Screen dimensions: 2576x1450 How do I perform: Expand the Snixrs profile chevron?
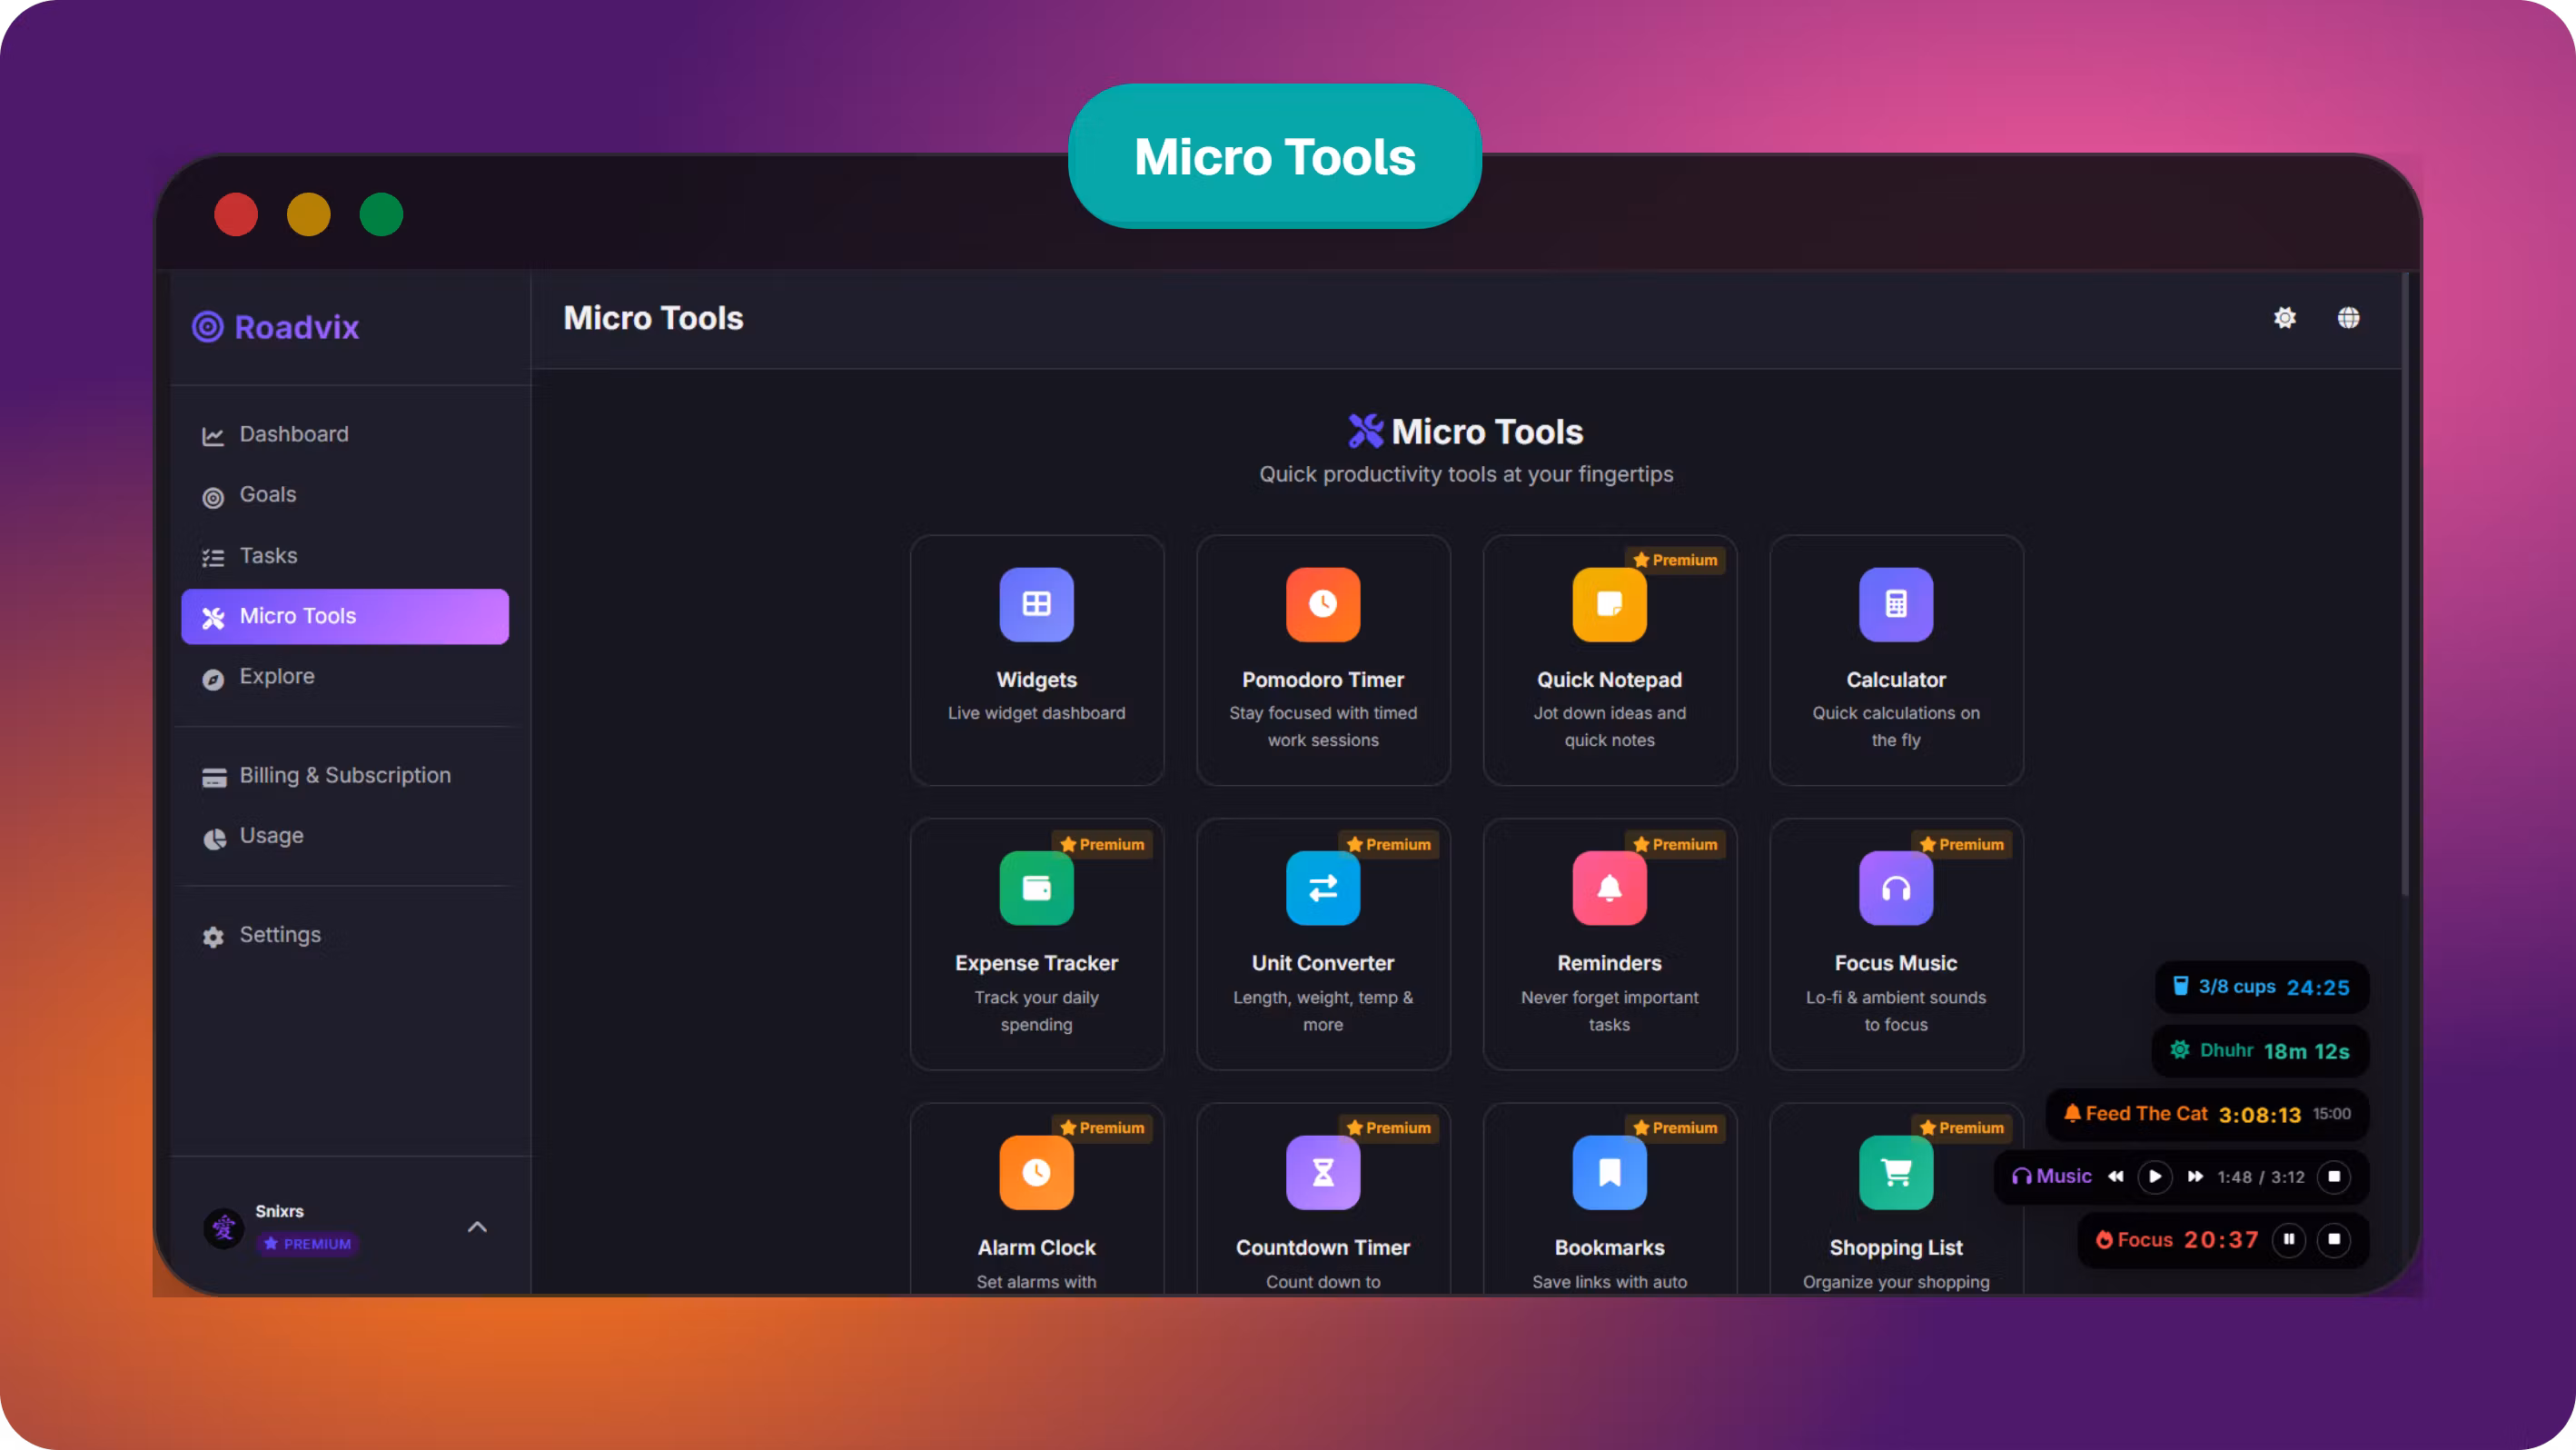tap(478, 1227)
